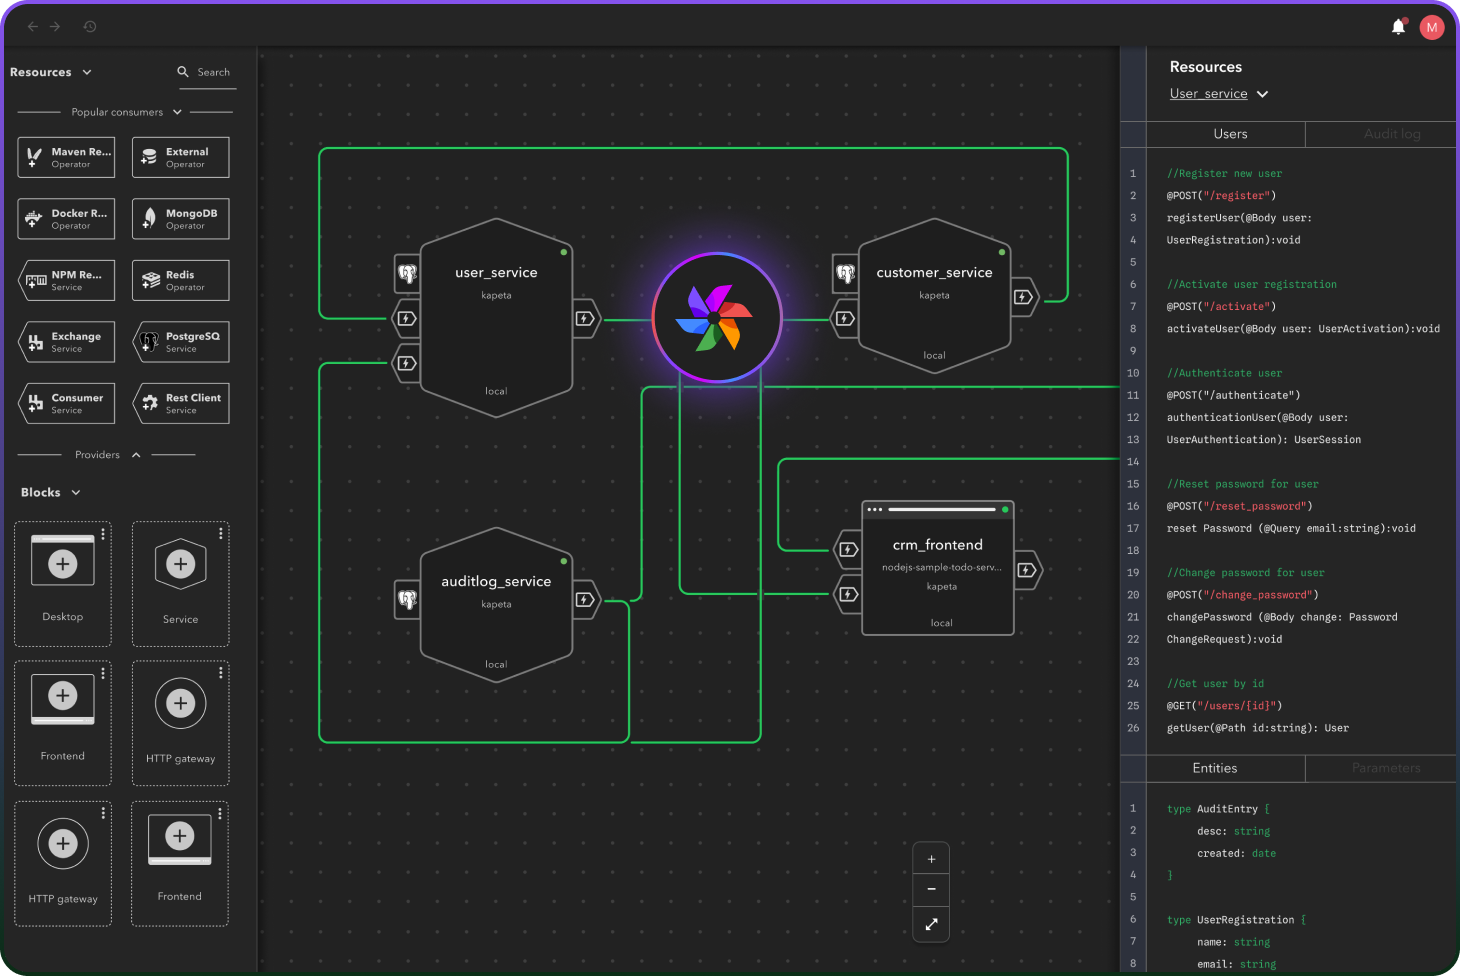
Task: Select the NPM Registry service block
Action: [x=66, y=280]
